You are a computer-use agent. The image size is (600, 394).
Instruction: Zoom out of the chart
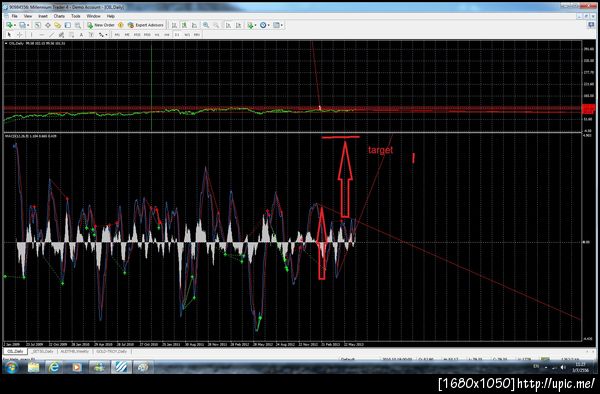pos(216,25)
